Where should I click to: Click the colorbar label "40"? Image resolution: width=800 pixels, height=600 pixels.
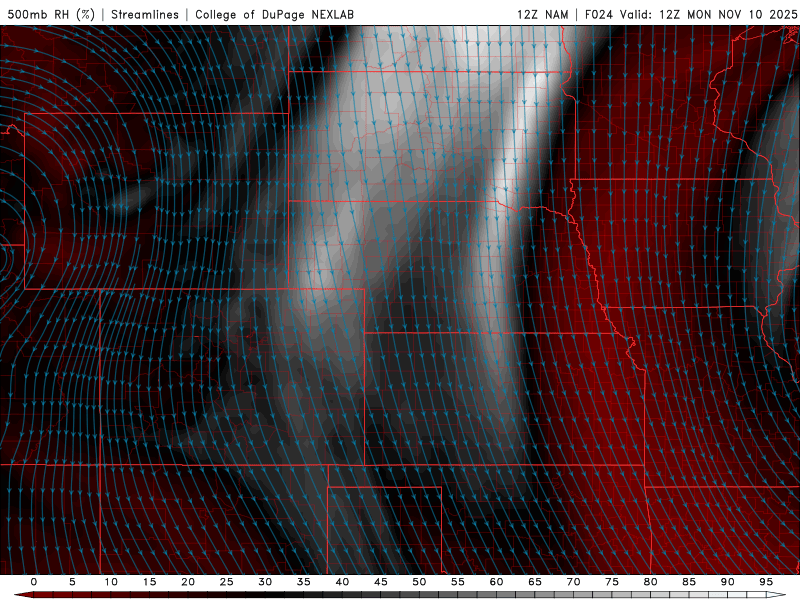342,582
